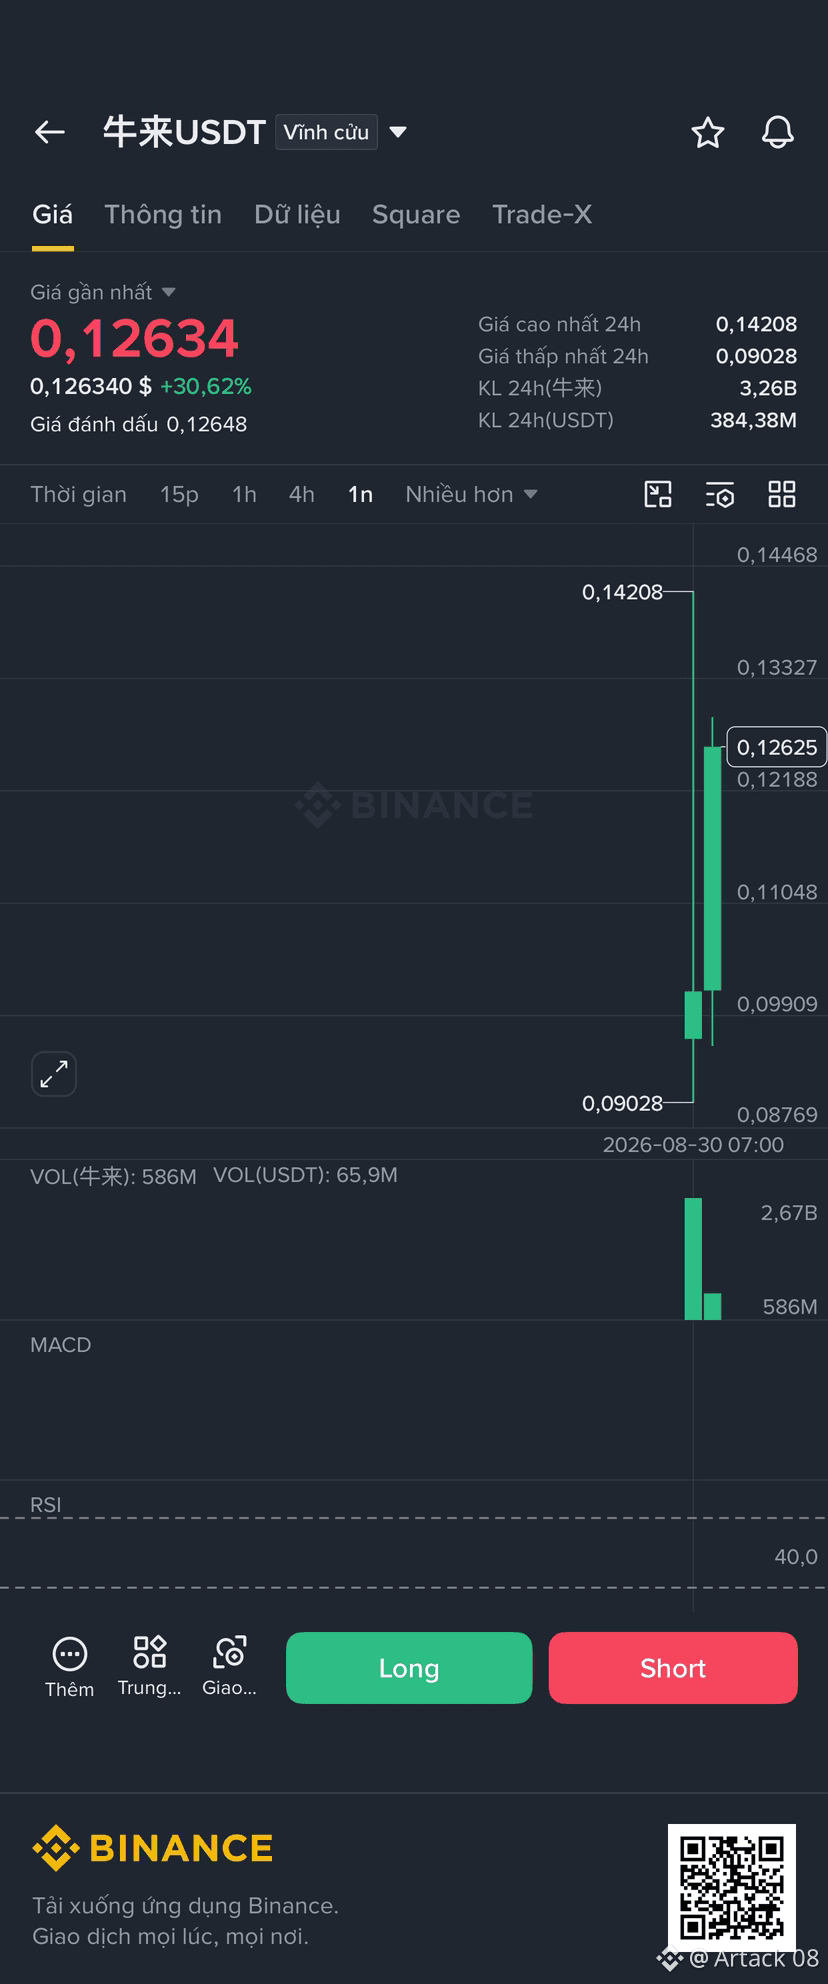Viewport: 828px width, 1984px height.
Task: Tap the back arrow icon
Action: tap(49, 132)
